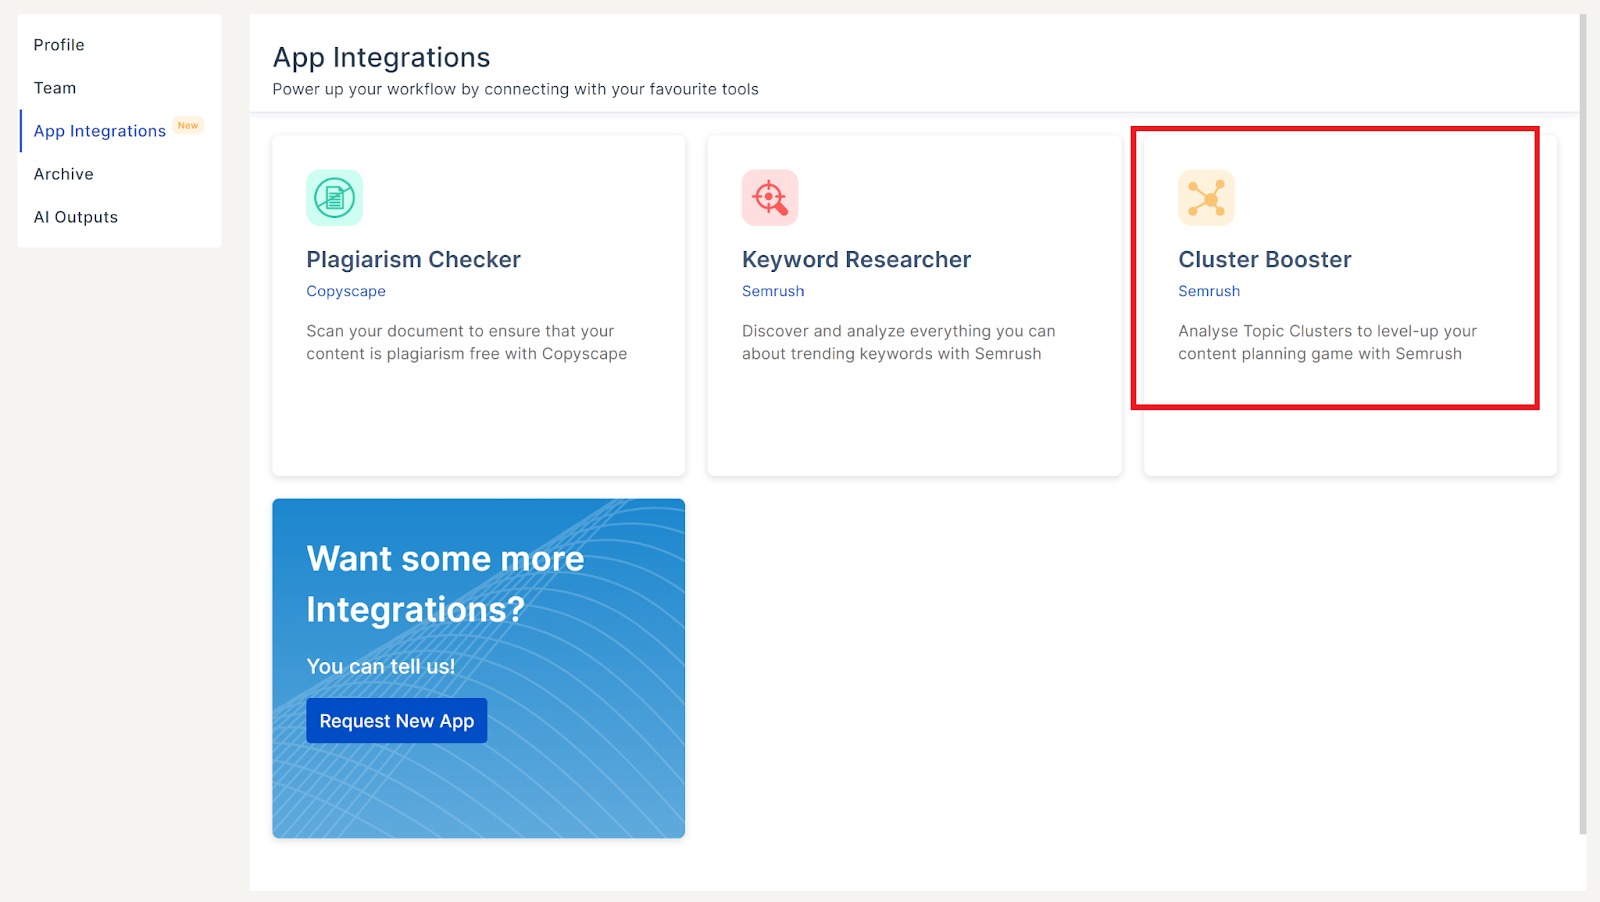Navigate to AI Outputs

coord(76,217)
